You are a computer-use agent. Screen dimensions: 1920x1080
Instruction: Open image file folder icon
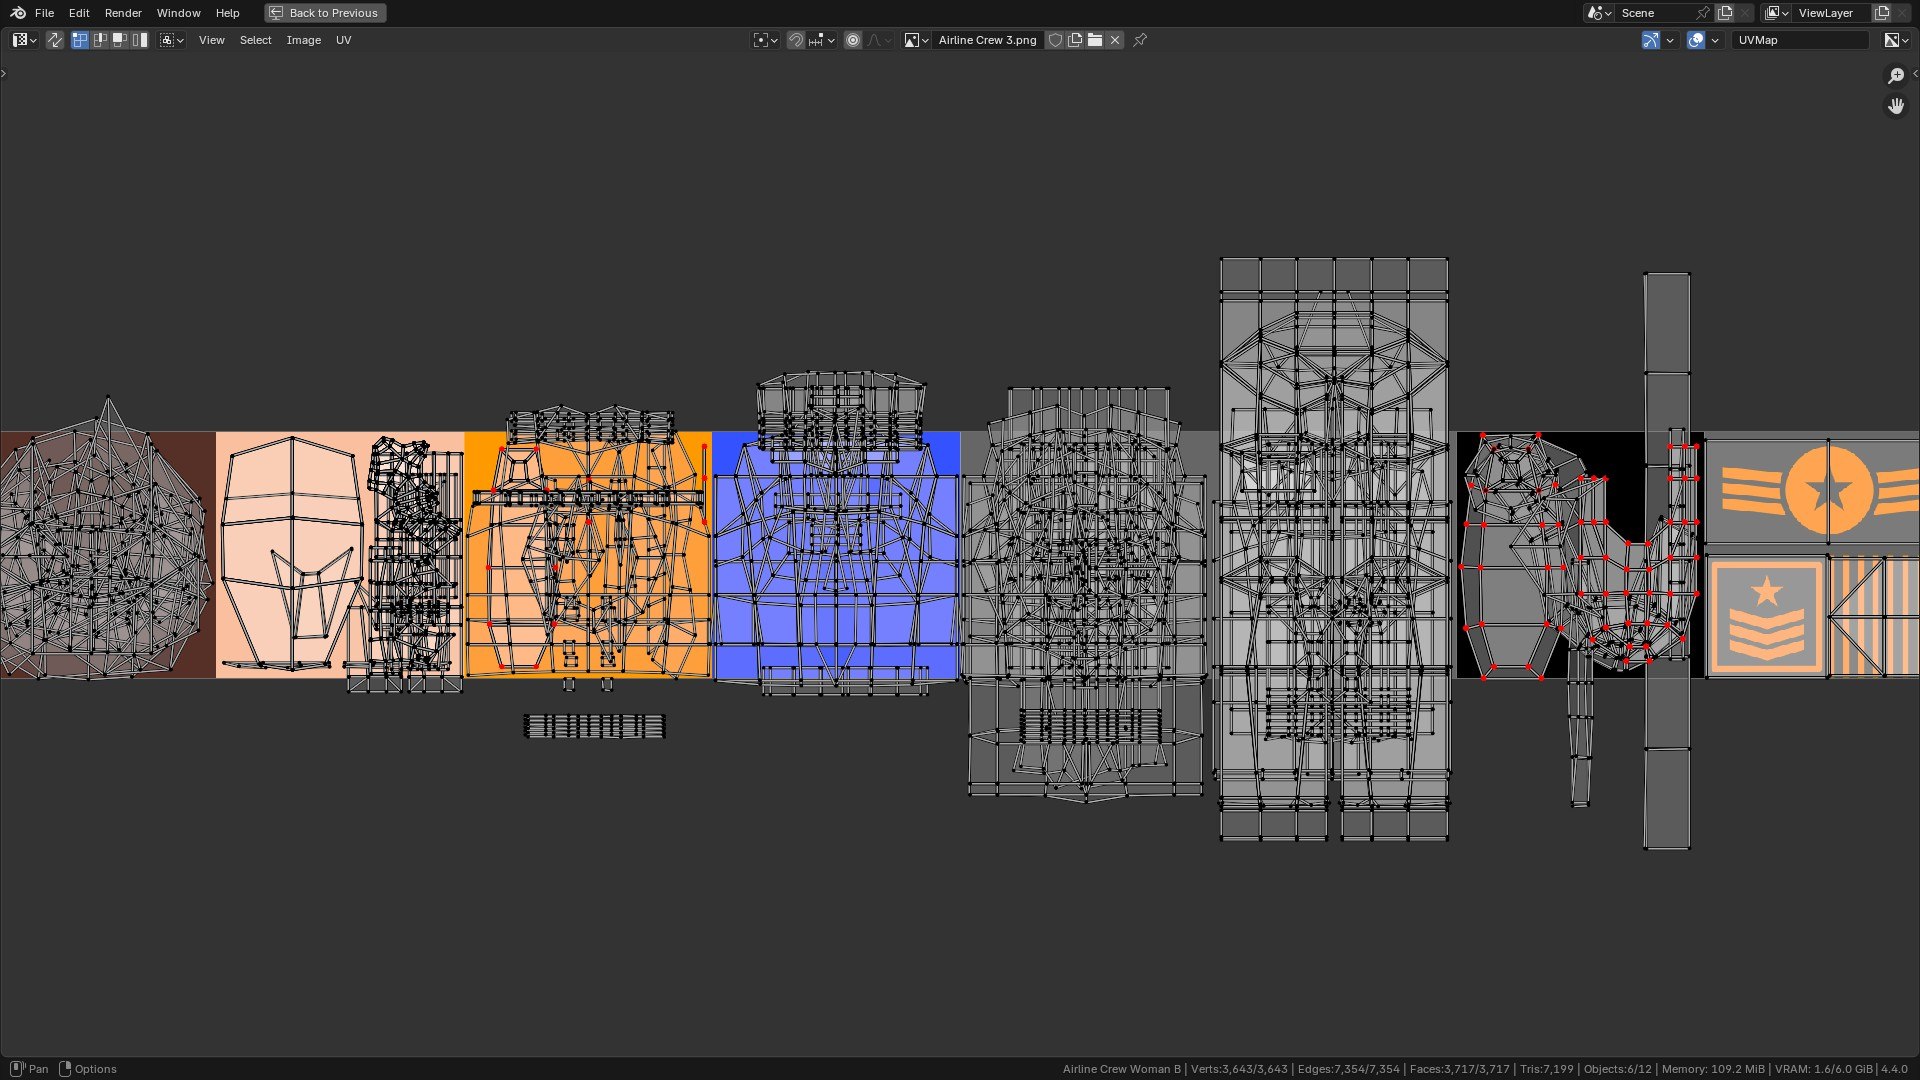point(1095,40)
